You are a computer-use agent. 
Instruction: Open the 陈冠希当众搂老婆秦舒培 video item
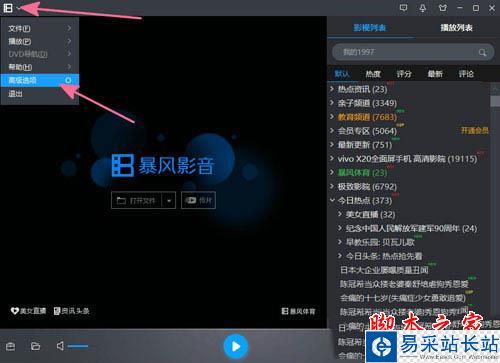pos(404,284)
